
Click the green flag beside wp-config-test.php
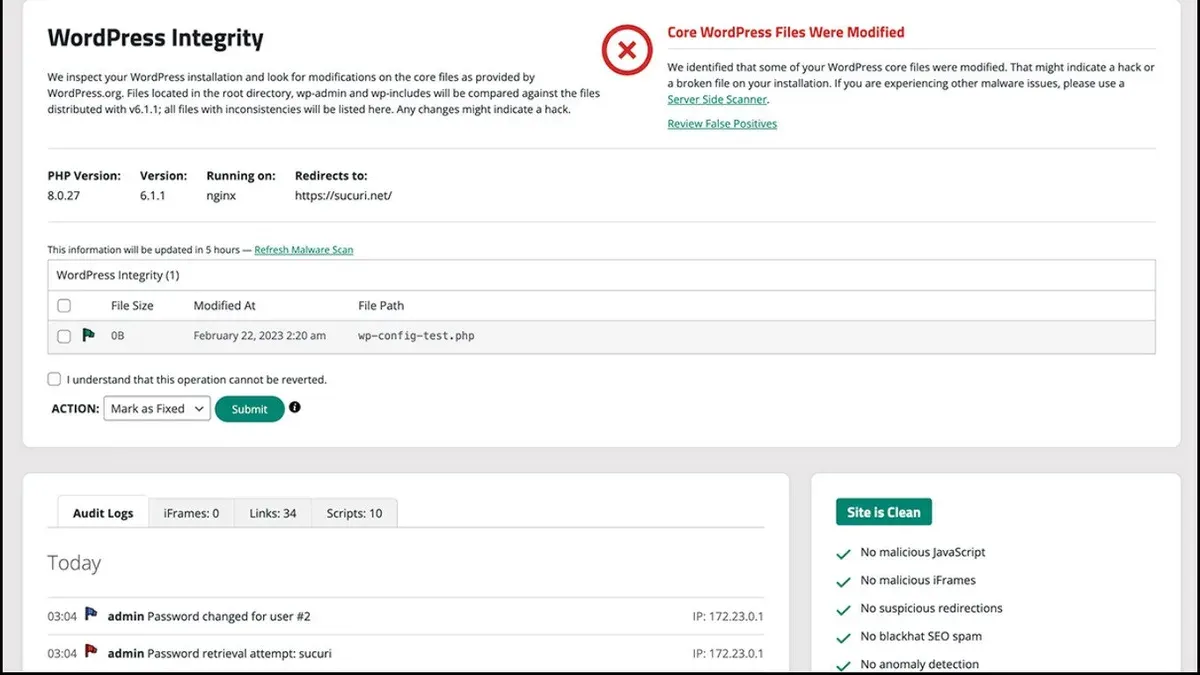pos(88,335)
